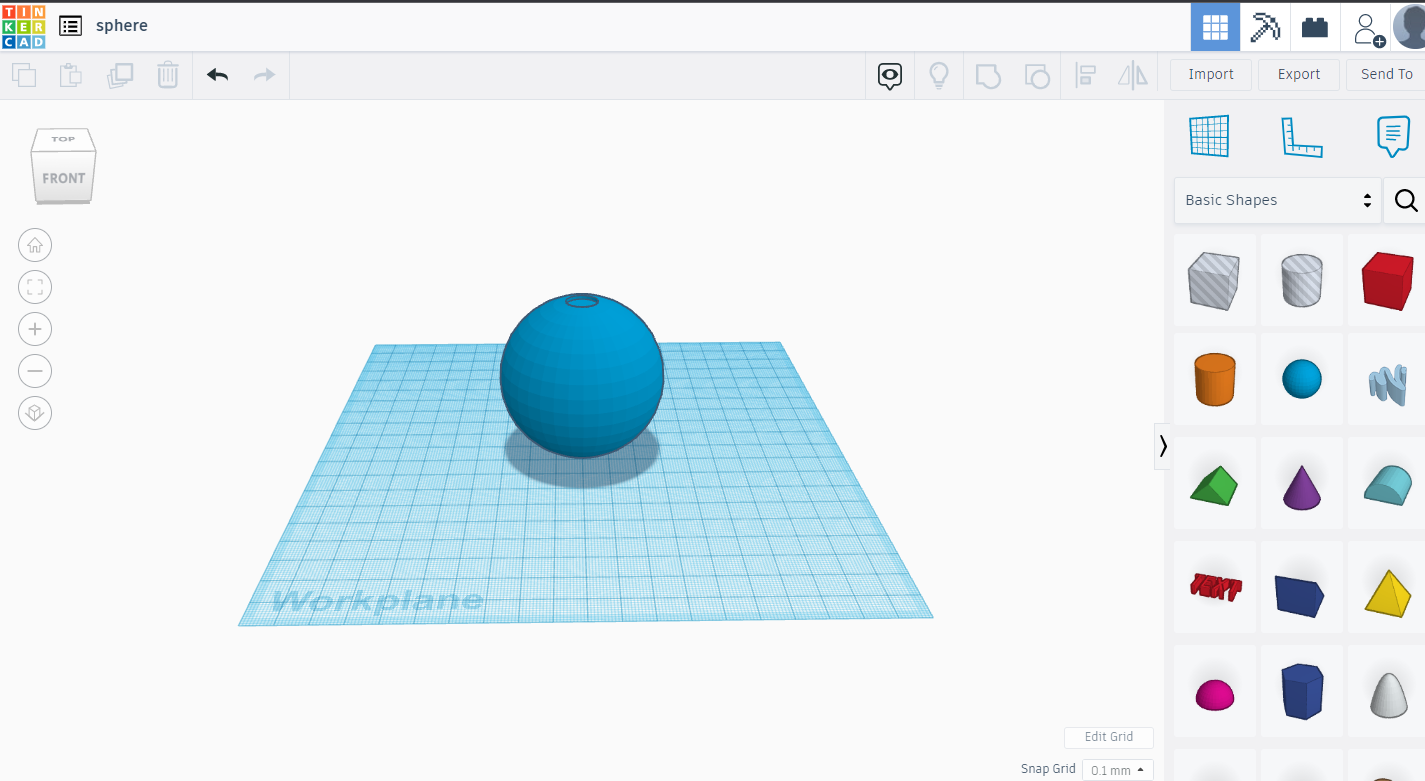Open the Basic Shapes dropdown

[1278, 200]
